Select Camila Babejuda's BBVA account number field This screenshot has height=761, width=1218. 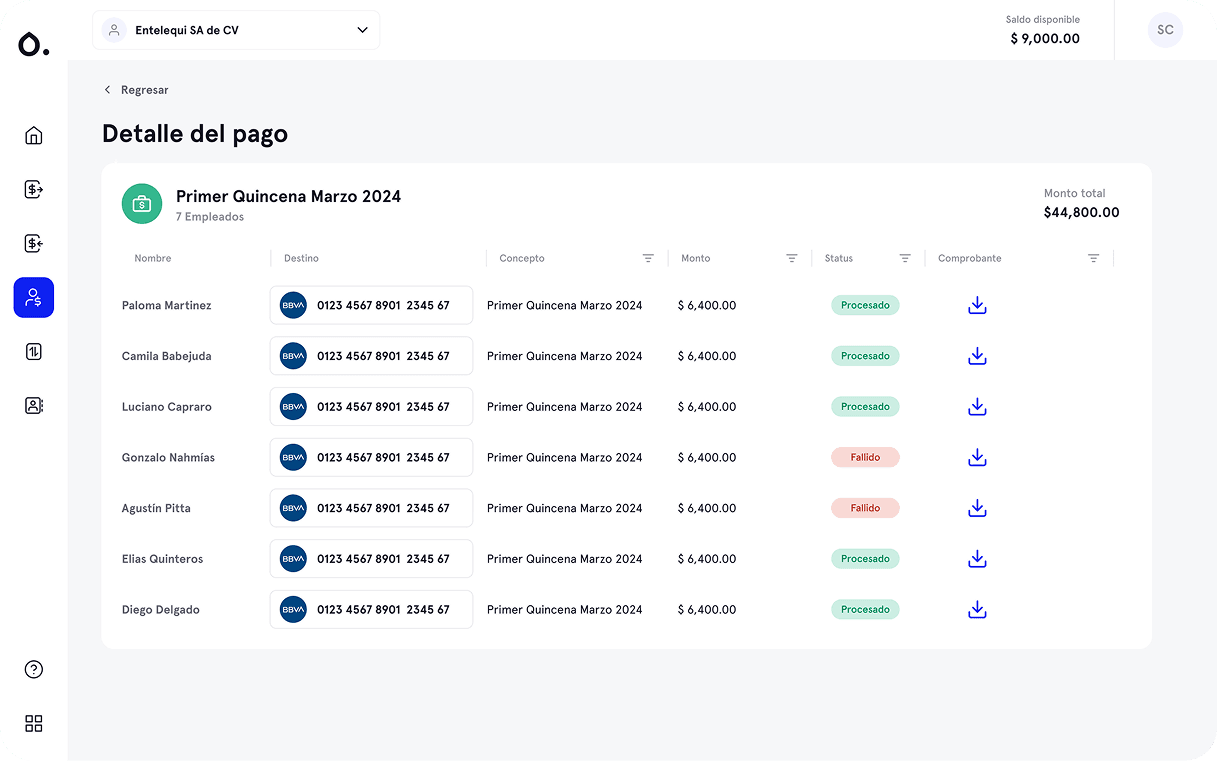click(x=371, y=355)
